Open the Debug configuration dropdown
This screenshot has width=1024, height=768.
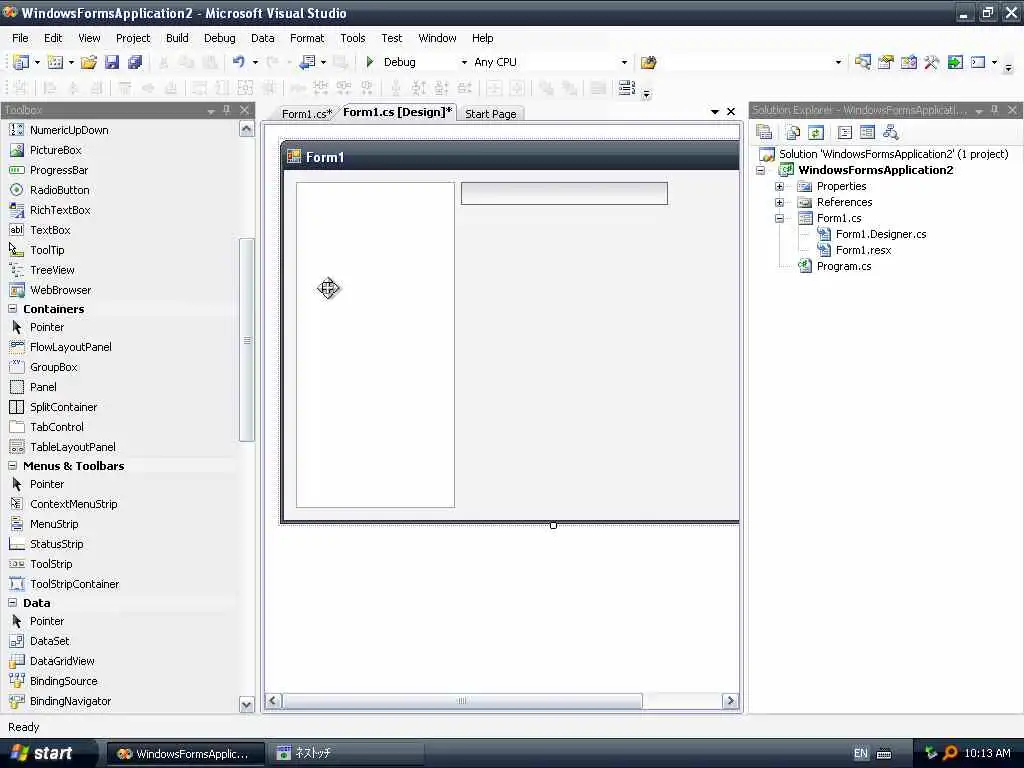[x=464, y=62]
